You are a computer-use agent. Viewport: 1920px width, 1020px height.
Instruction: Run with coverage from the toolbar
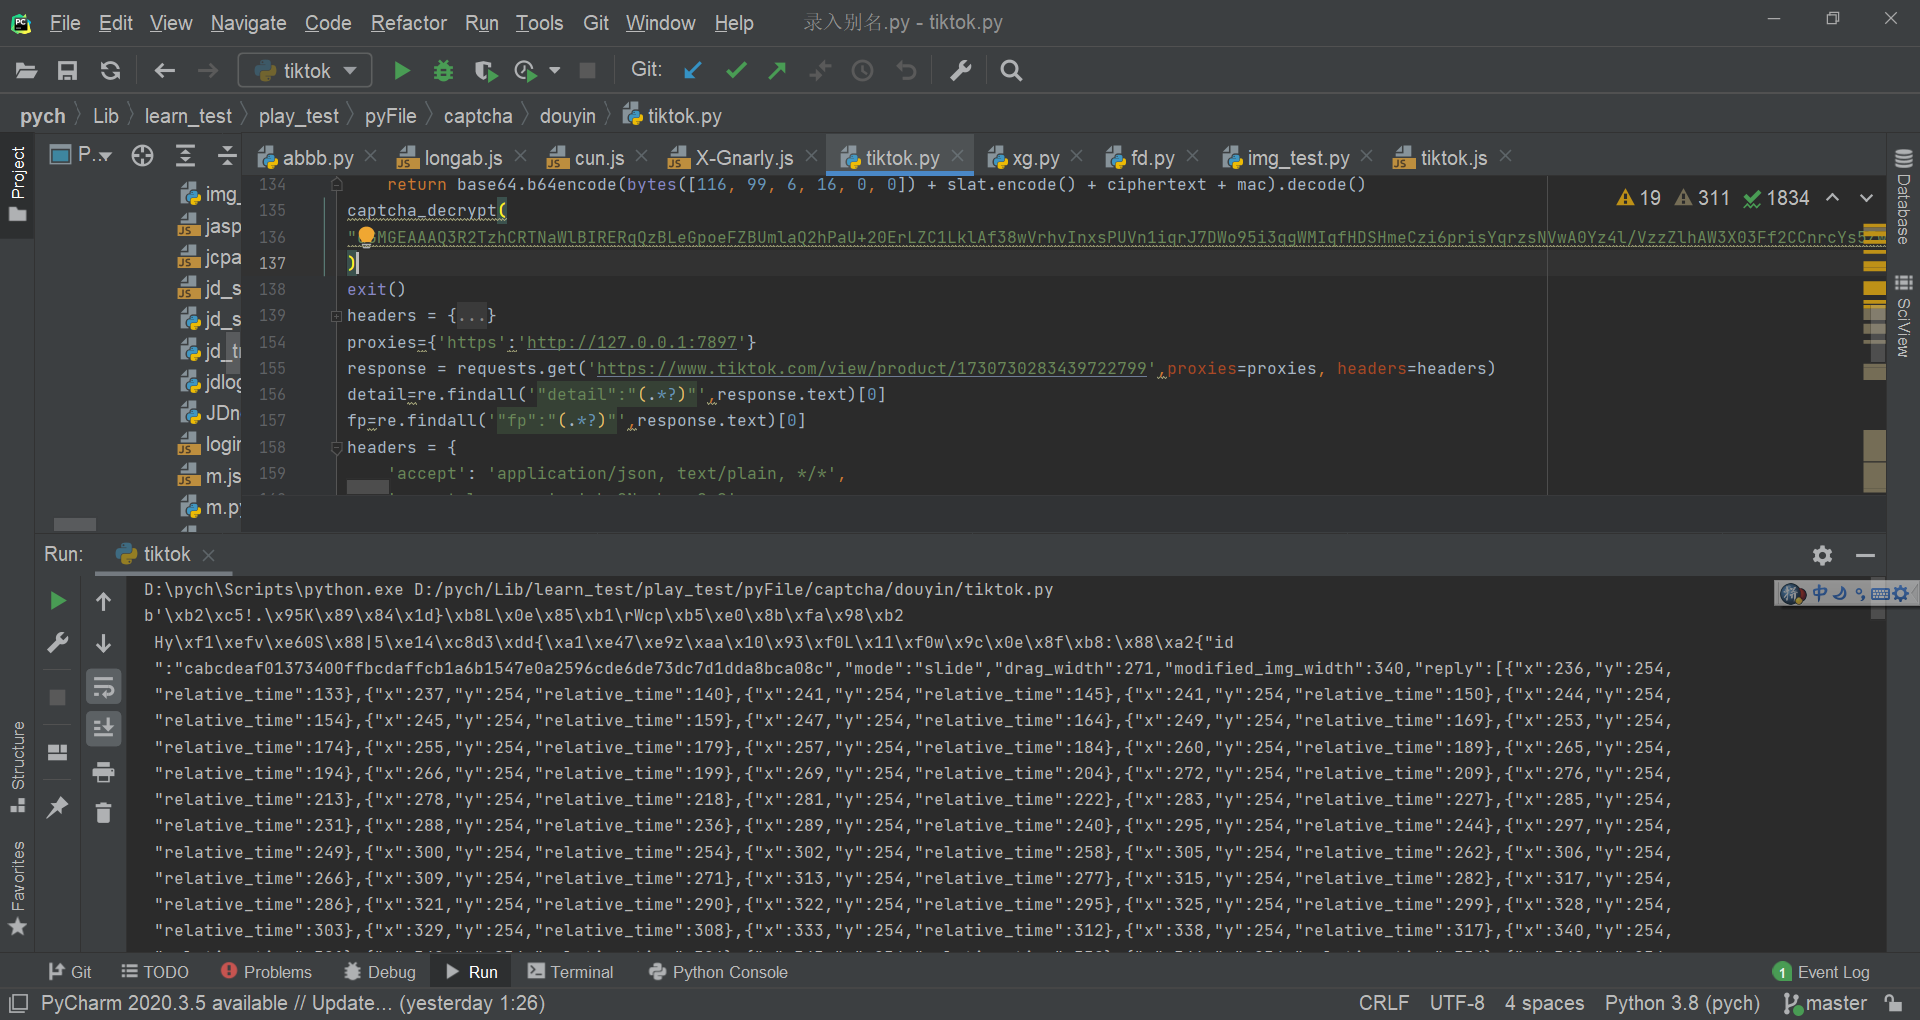(x=485, y=70)
